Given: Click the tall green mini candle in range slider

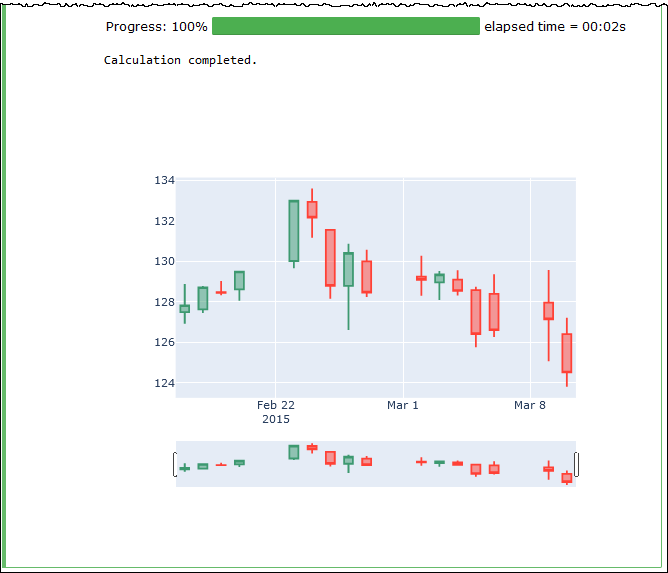Looking at the screenshot, I should 293,452.
